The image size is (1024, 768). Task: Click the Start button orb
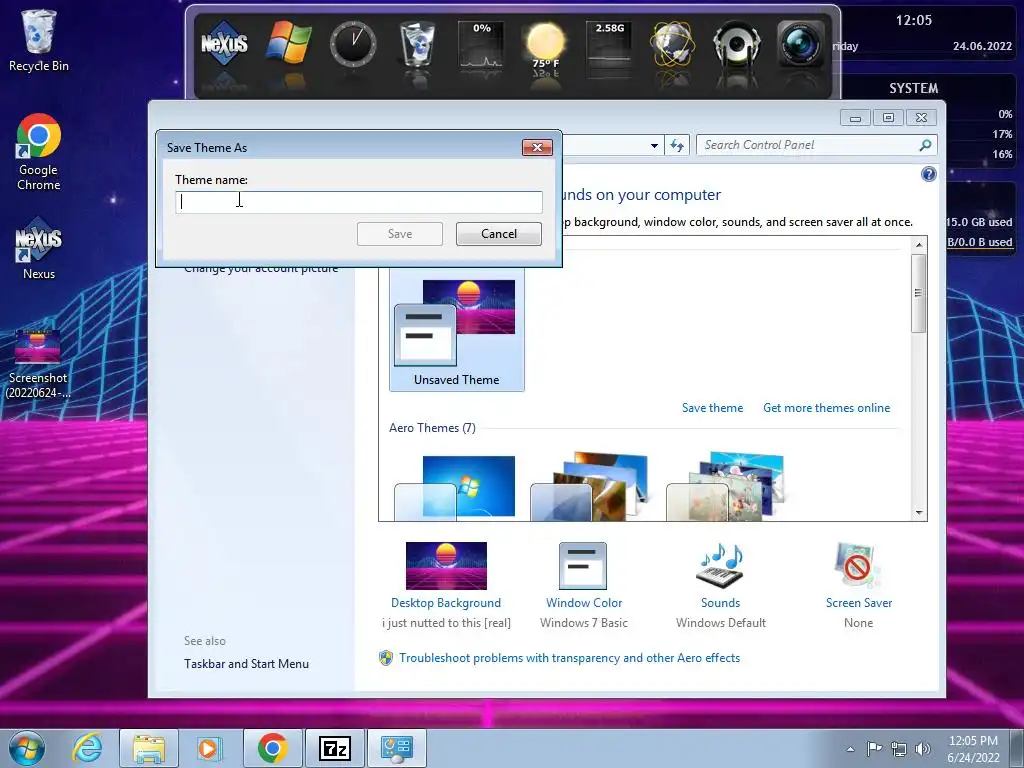coord(26,748)
